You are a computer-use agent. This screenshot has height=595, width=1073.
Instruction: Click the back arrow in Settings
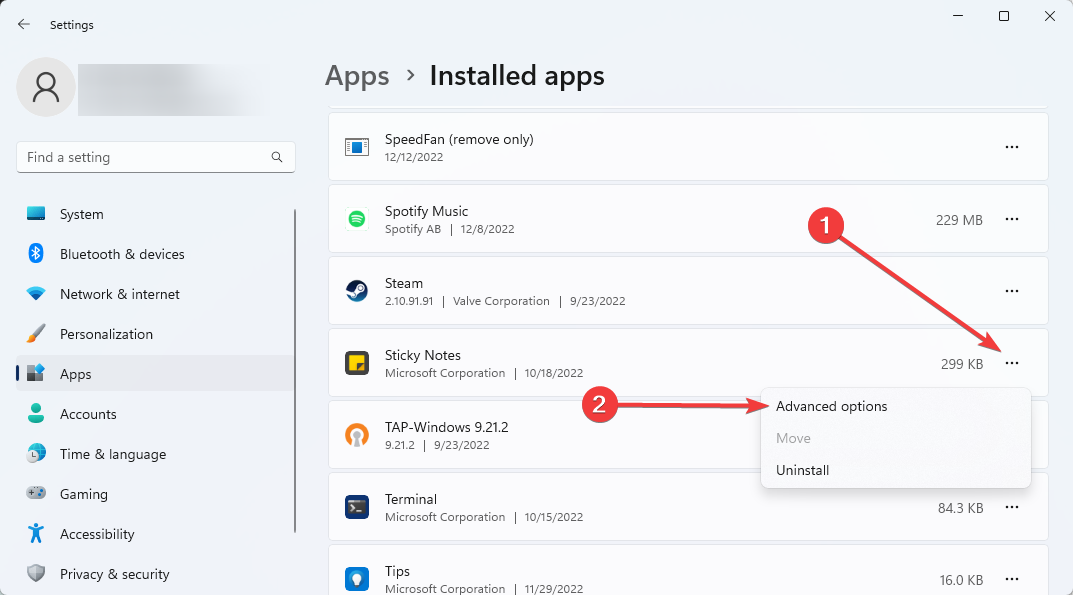coord(24,25)
